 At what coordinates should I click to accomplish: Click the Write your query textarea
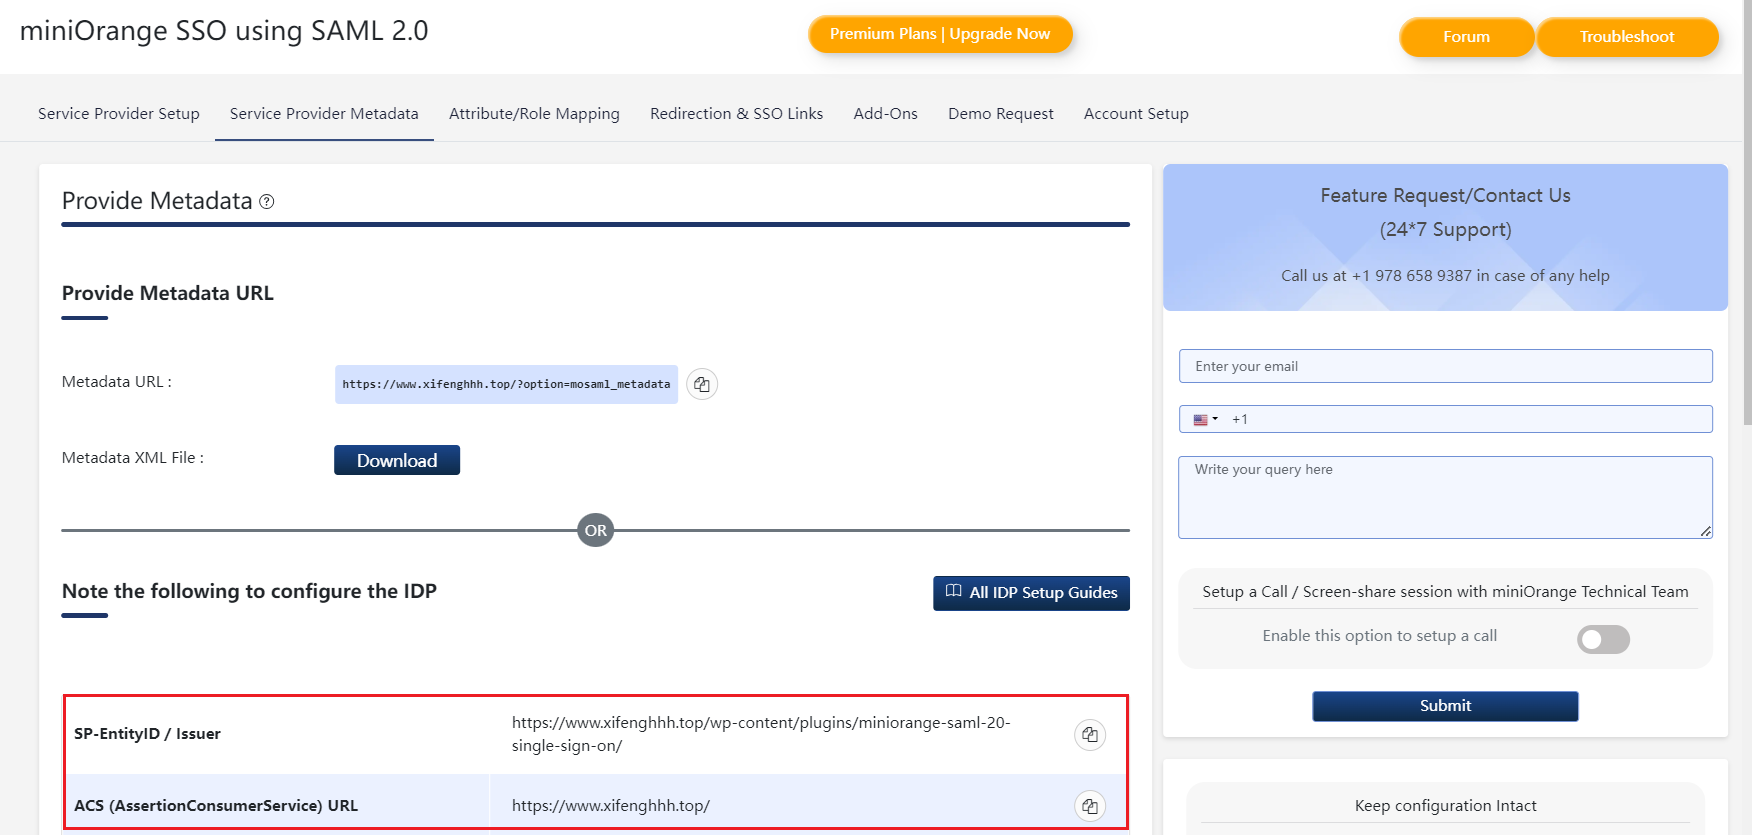click(x=1445, y=497)
